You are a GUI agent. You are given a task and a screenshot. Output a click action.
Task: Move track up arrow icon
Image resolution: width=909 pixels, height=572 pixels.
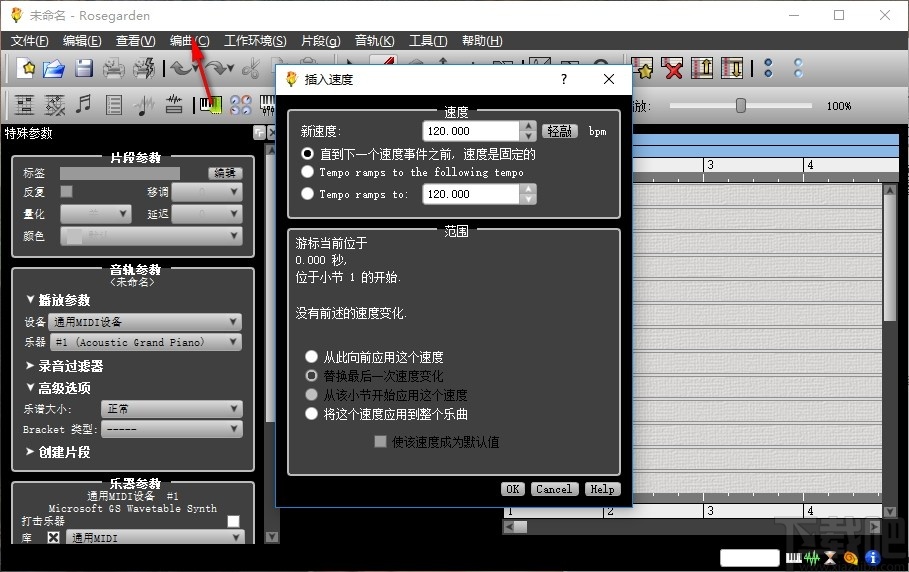pos(702,68)
